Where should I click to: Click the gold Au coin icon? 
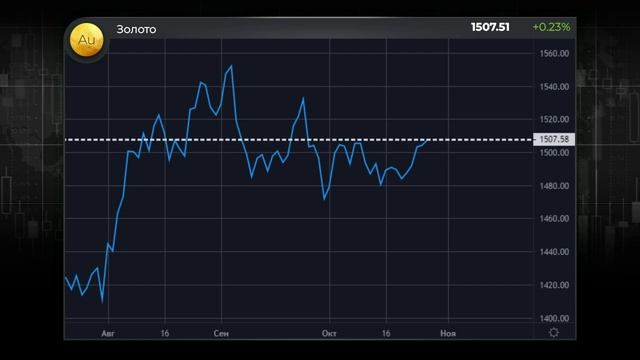pyautogui.click(x=87, y=40)
